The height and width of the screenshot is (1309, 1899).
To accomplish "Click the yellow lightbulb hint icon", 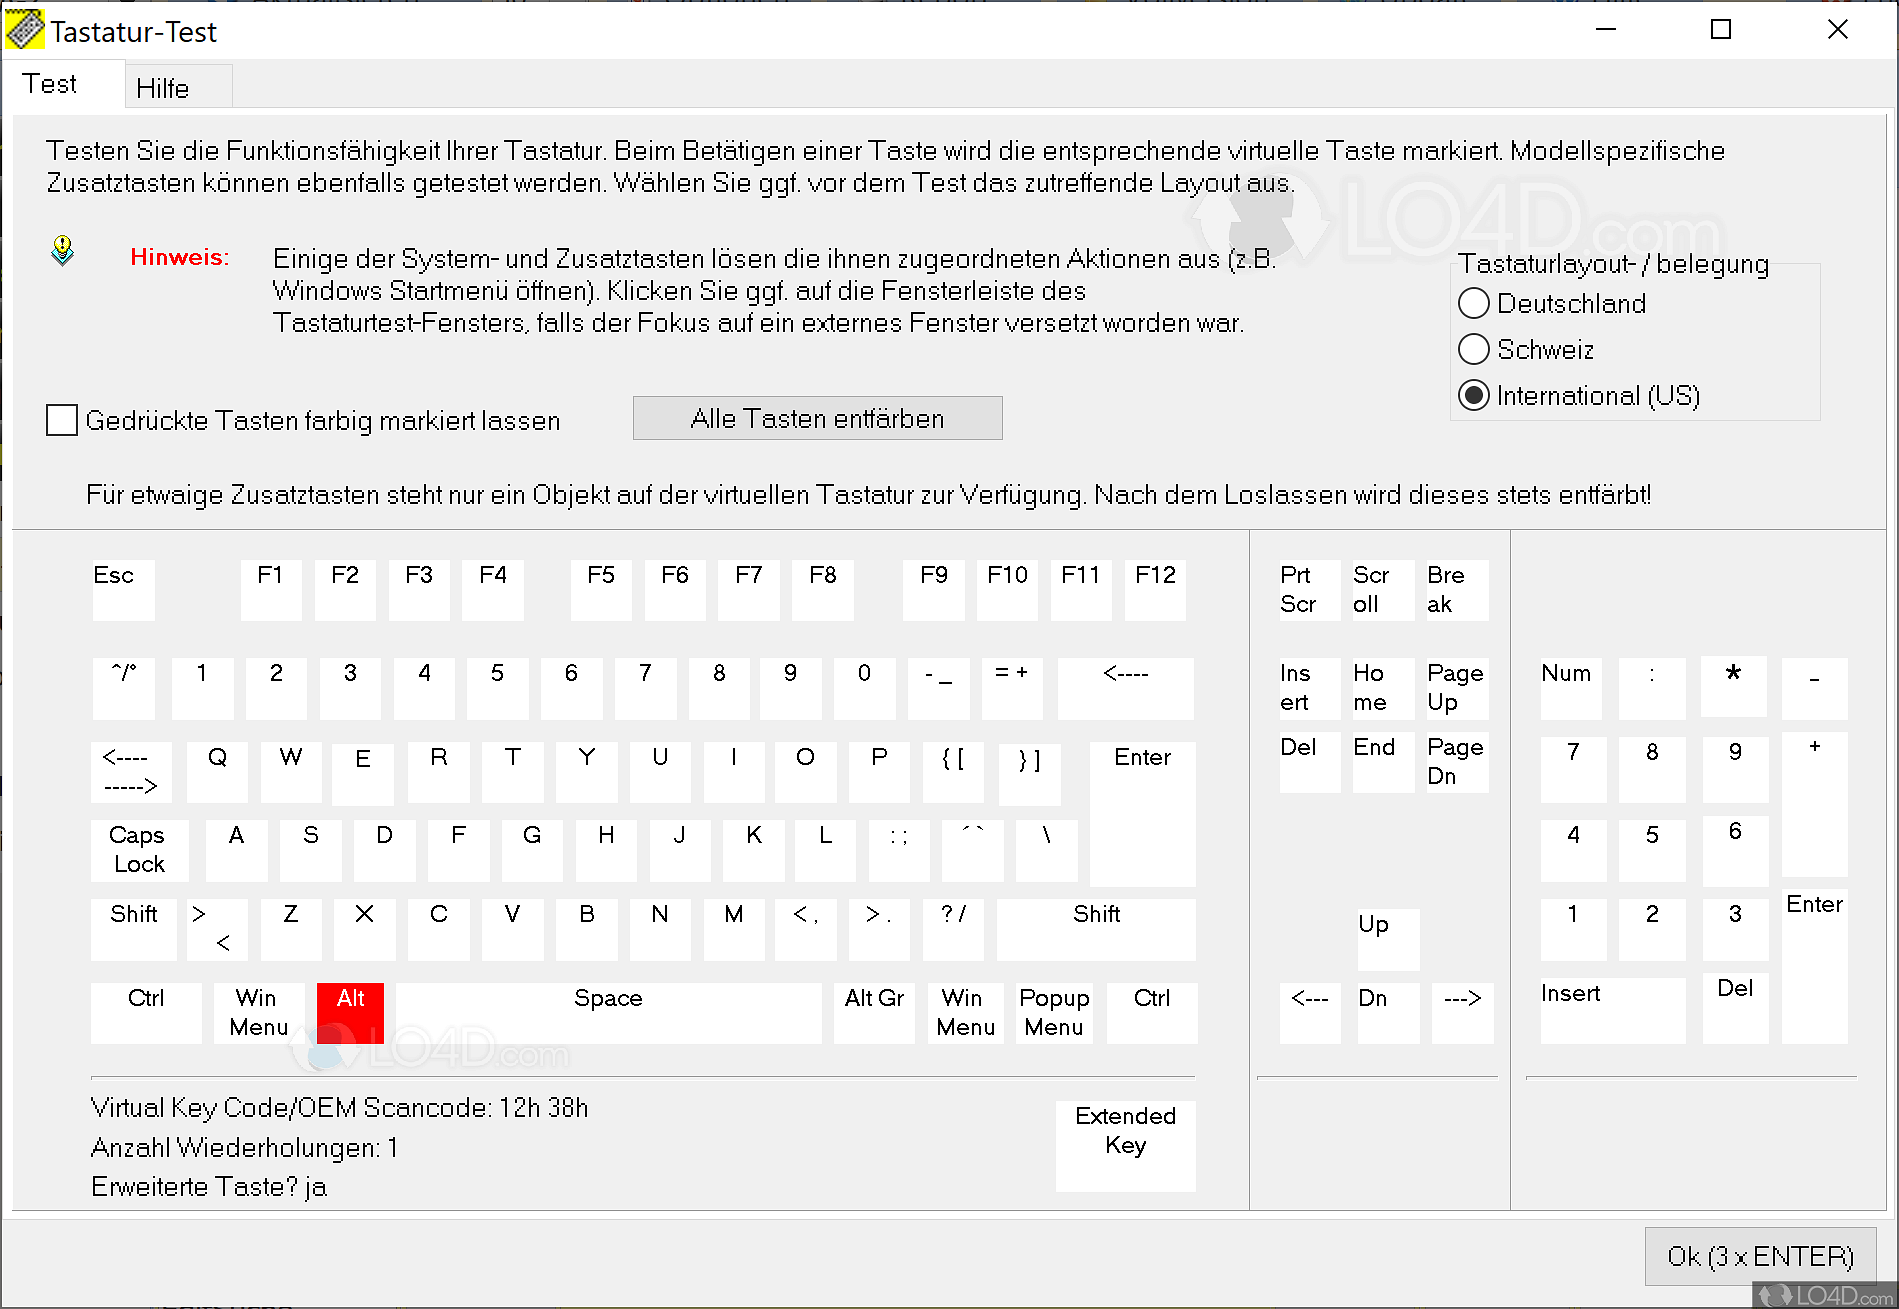I will coord(62,250).
